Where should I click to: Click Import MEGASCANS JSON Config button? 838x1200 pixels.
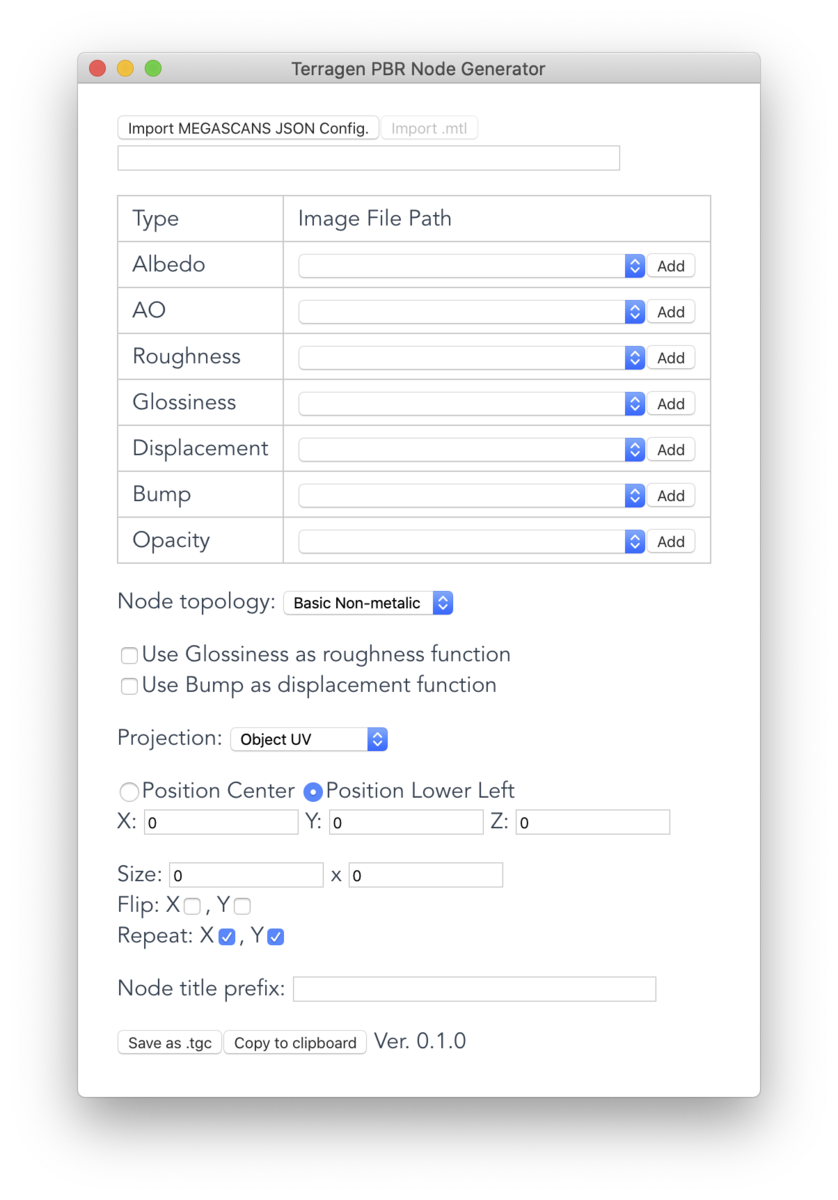click(x=248, y=128)
